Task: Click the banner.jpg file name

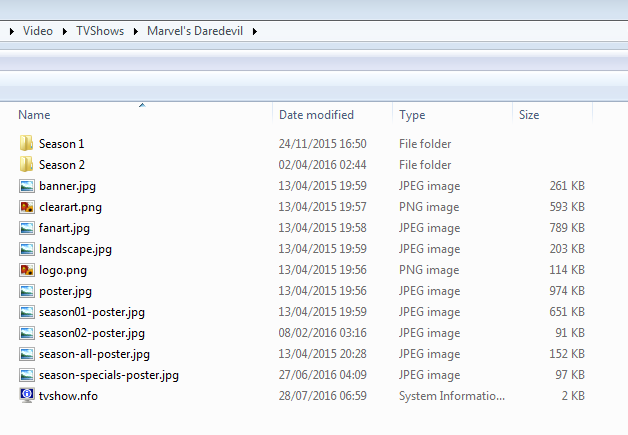Action: 67,186
